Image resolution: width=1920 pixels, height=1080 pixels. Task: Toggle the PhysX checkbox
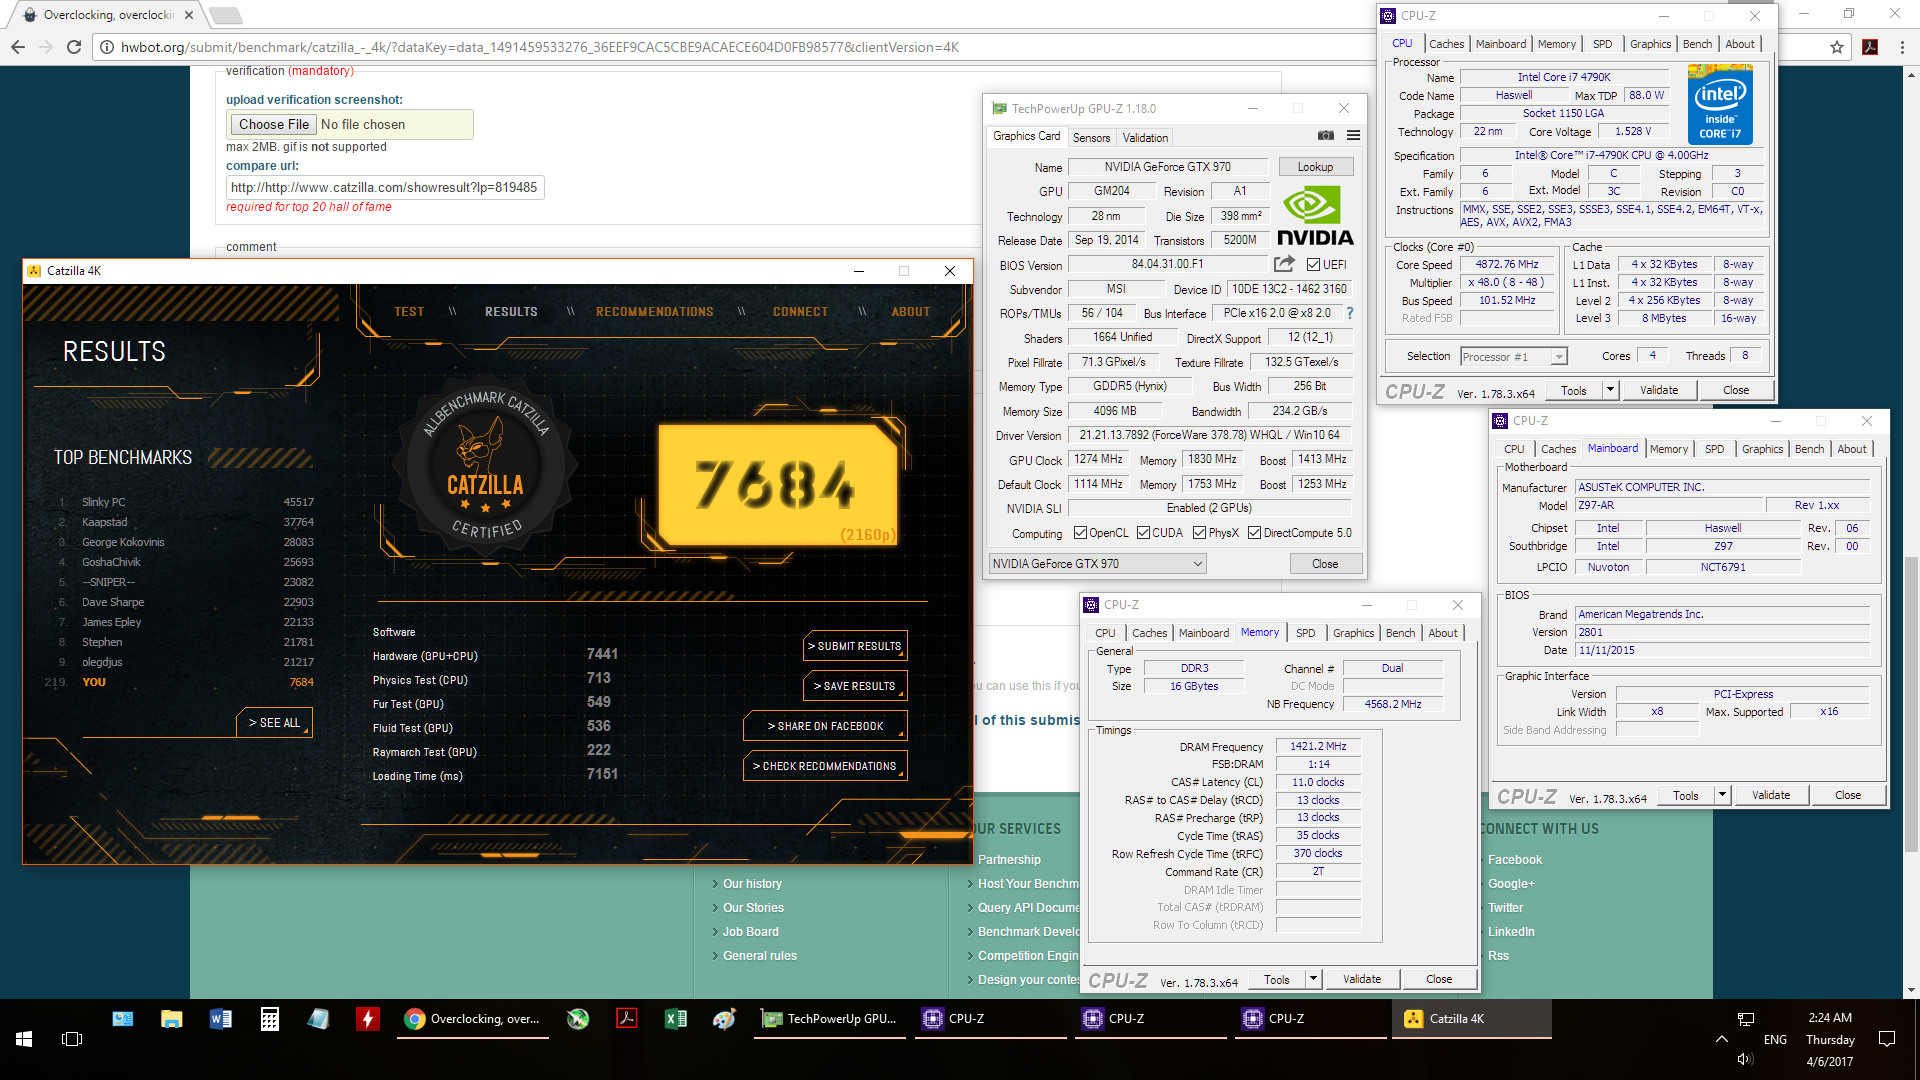[x=1199, y=533]
